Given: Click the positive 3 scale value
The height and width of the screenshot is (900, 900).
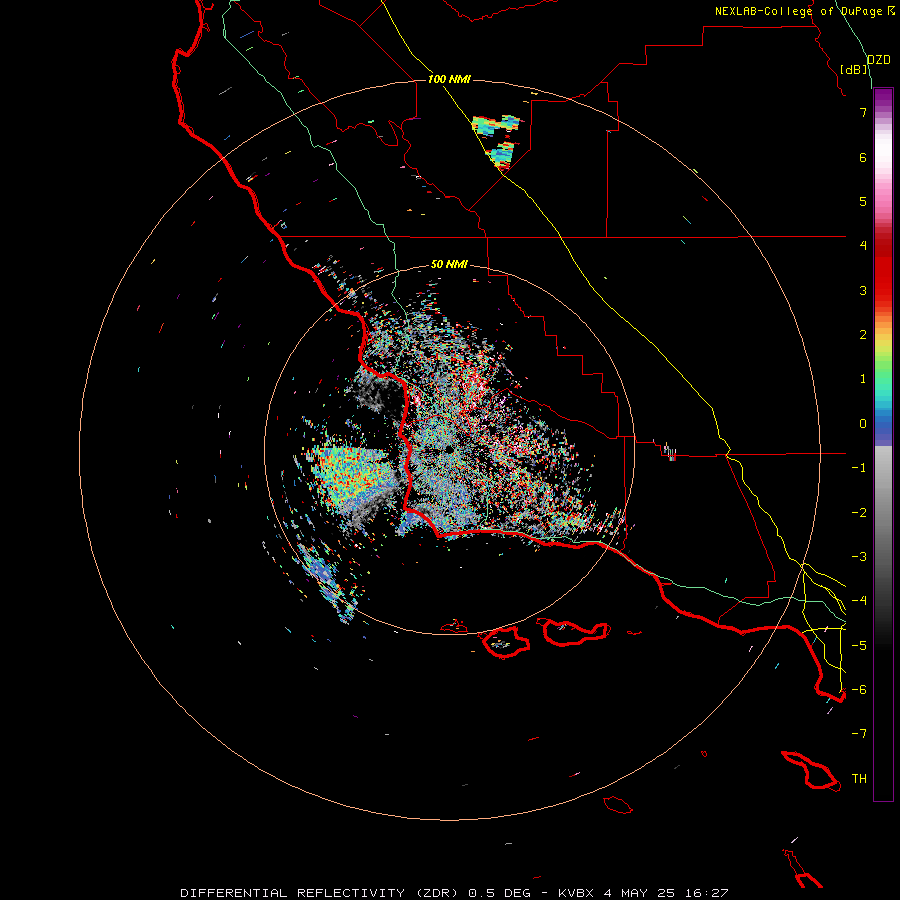Looking at the screenshot, I should (x=863, y=291).
